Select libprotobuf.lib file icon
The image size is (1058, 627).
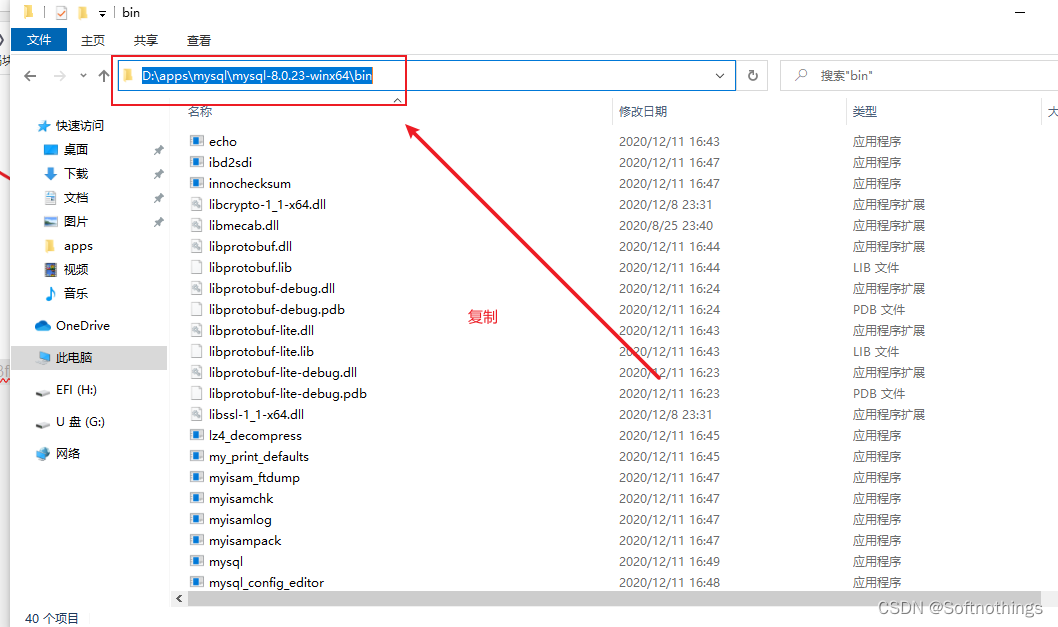[196, 267]
